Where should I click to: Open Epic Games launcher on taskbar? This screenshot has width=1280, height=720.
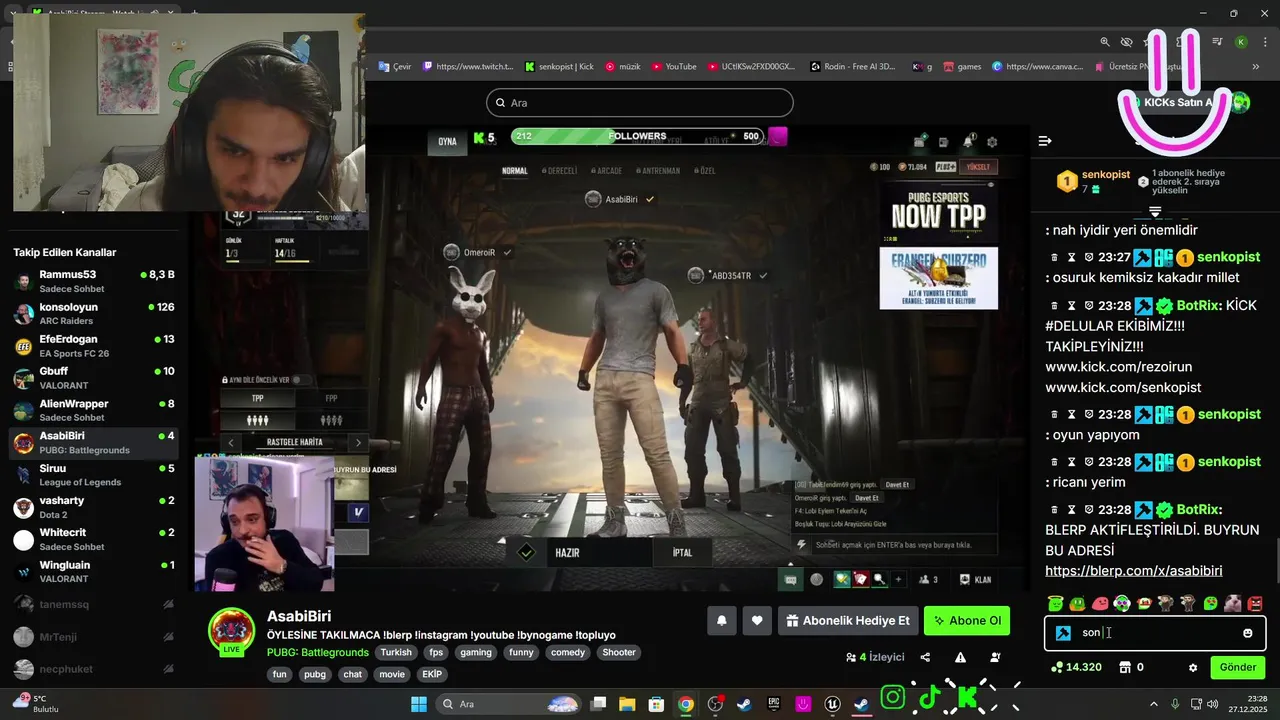(x=773, y=704)
